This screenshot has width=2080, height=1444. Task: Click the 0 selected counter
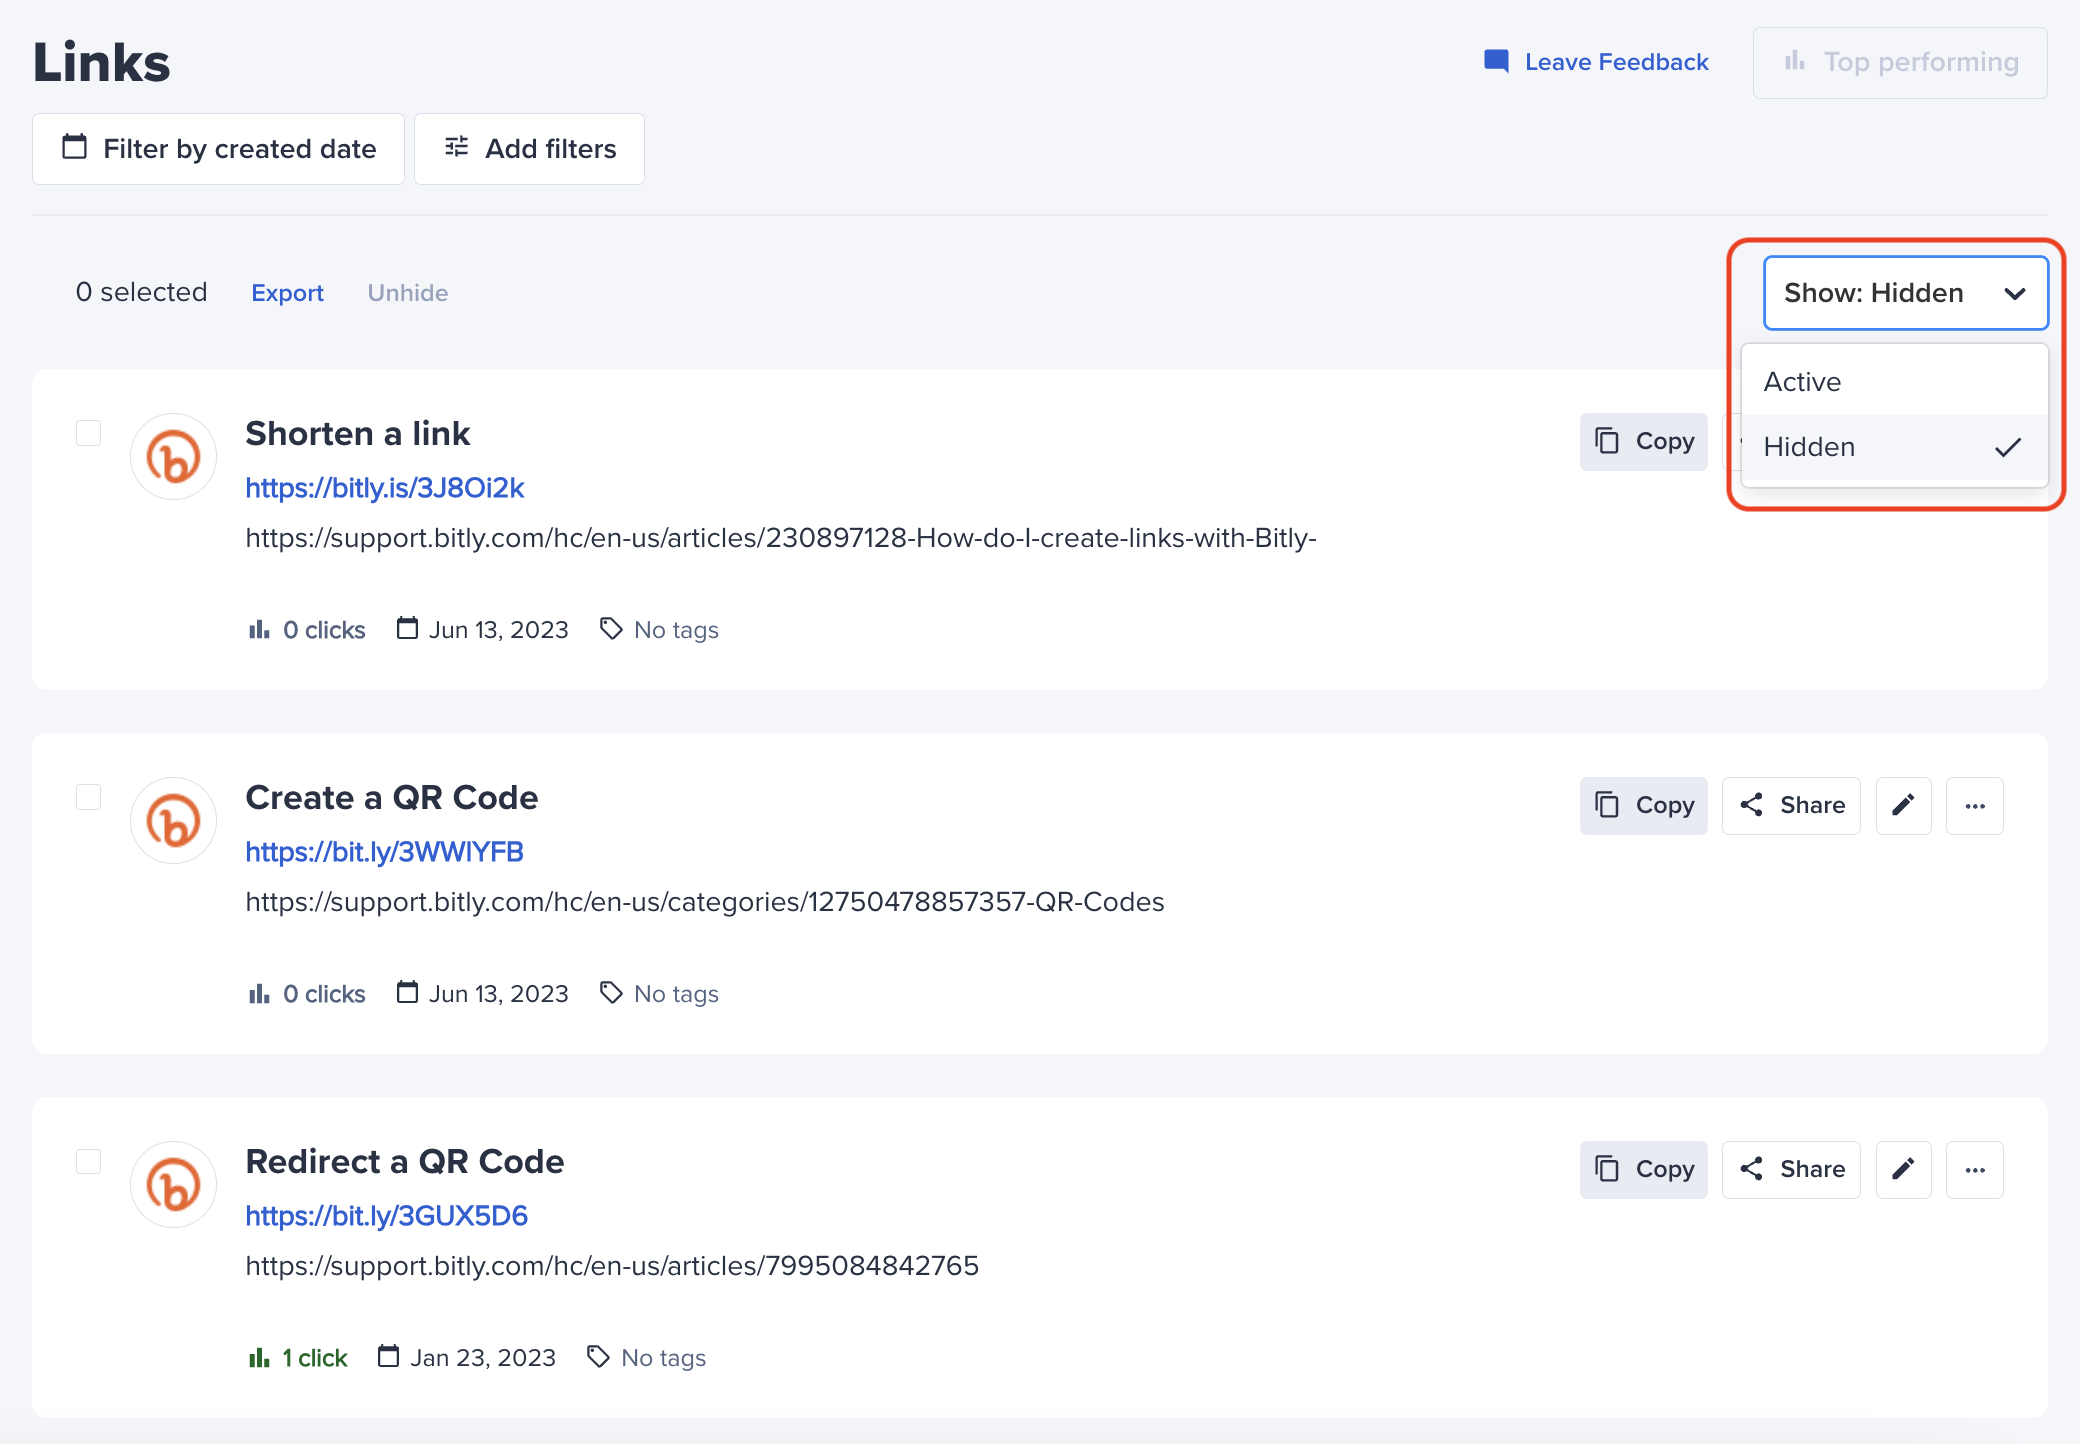click(141, 292)
